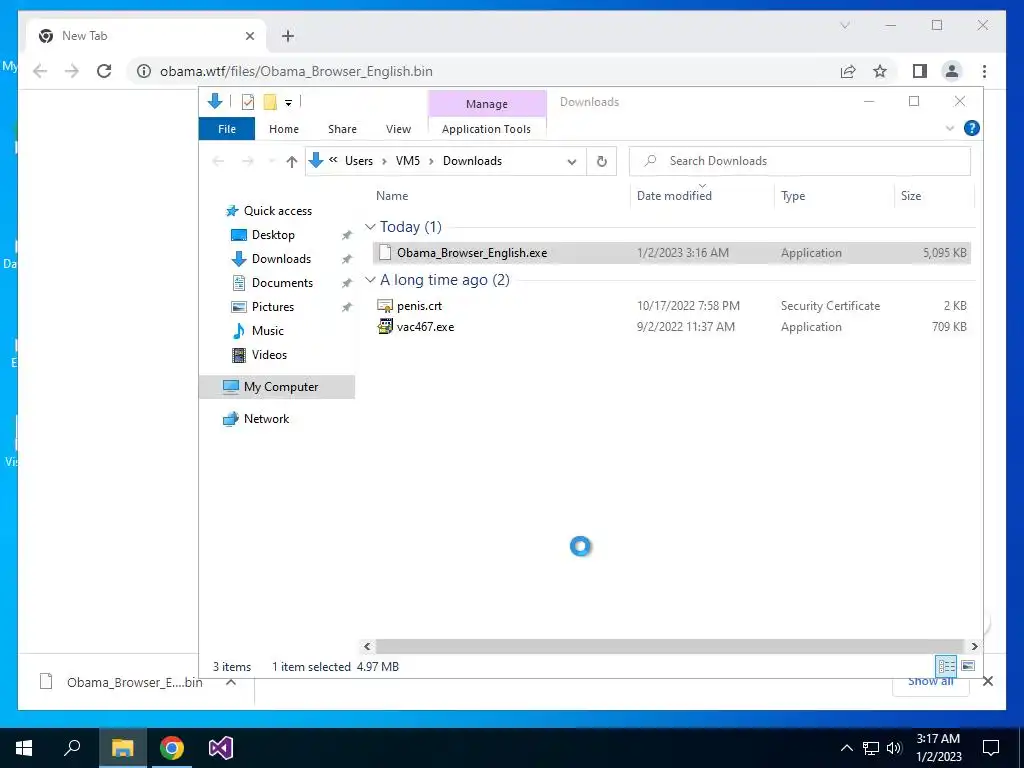Reload the page in Chrome
This screenshot has width=1024, height=768.
(x=104, y=71)
